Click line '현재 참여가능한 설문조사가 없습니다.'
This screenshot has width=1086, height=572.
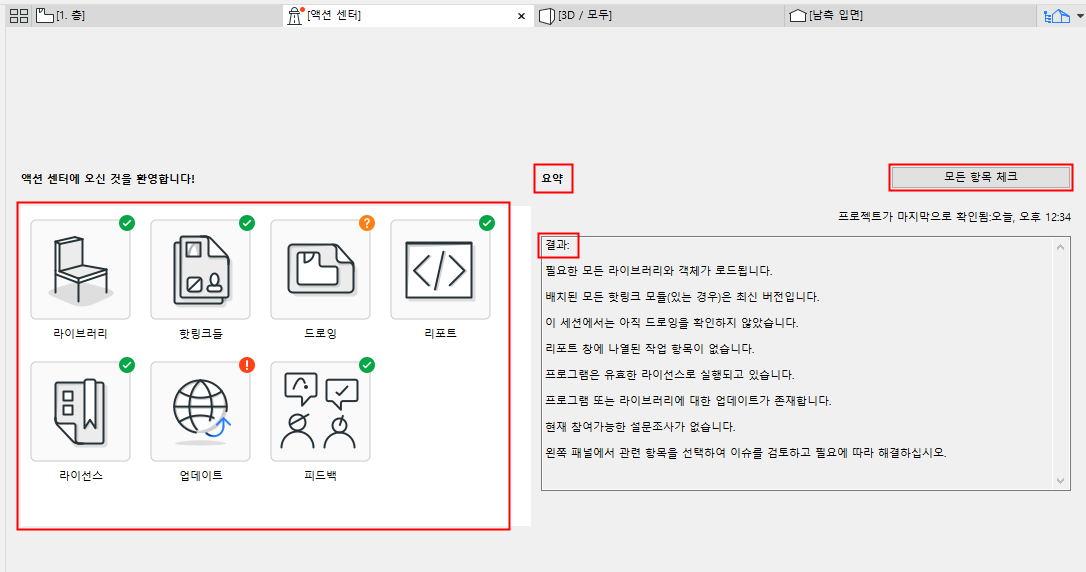[640, 427]
